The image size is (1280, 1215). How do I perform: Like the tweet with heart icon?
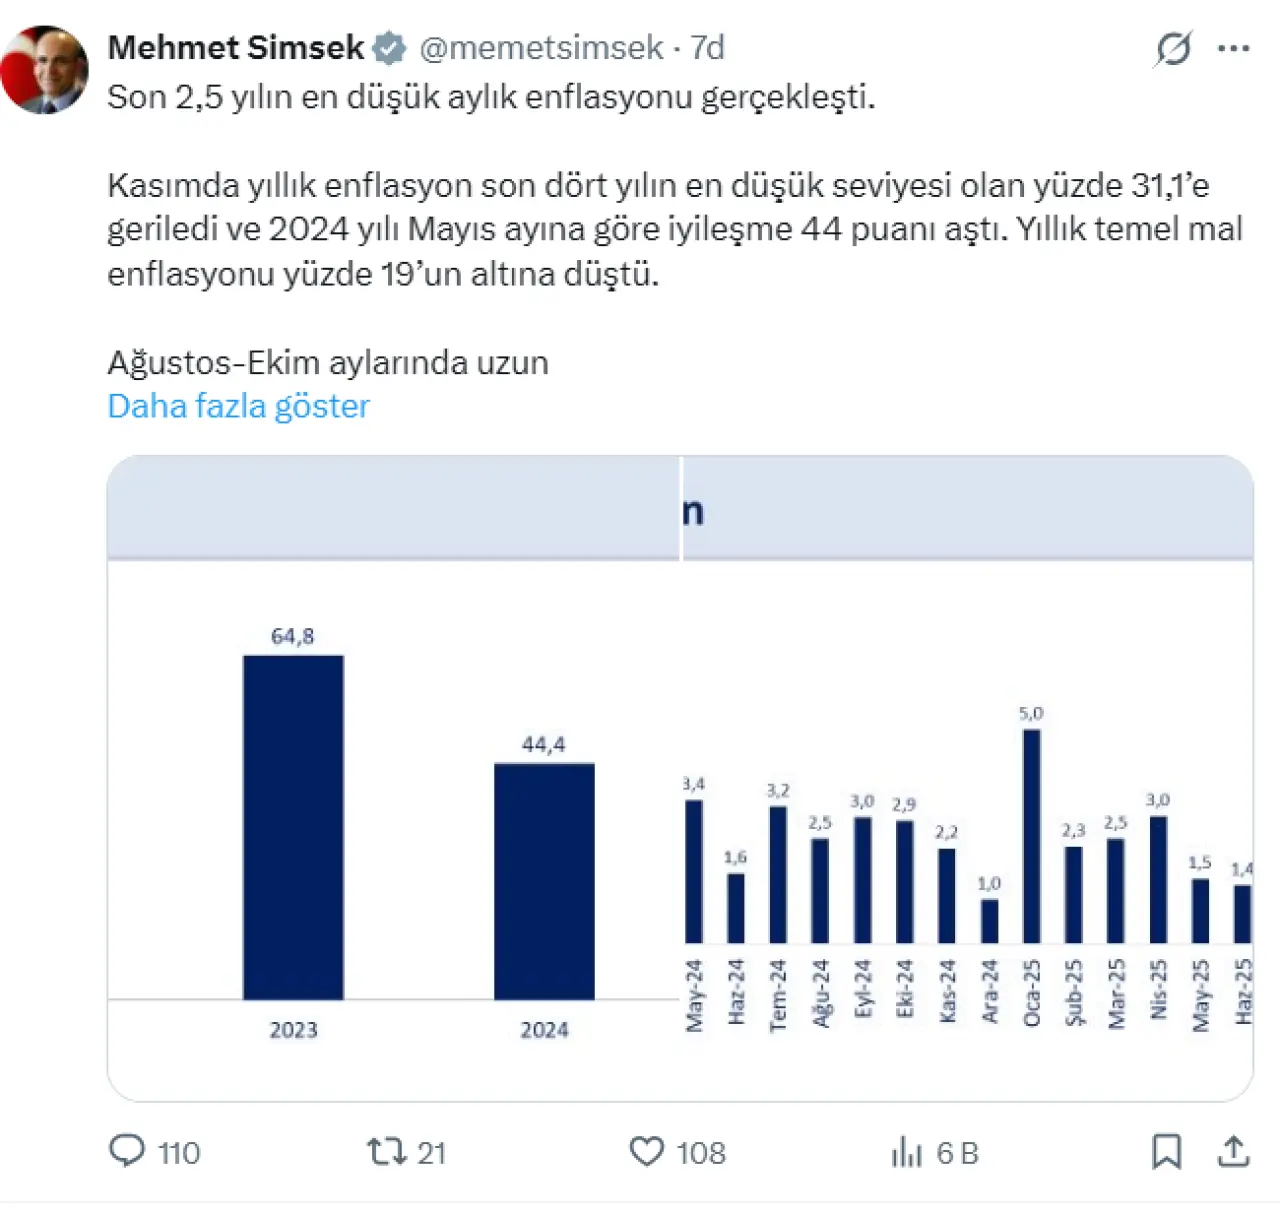647,1151
